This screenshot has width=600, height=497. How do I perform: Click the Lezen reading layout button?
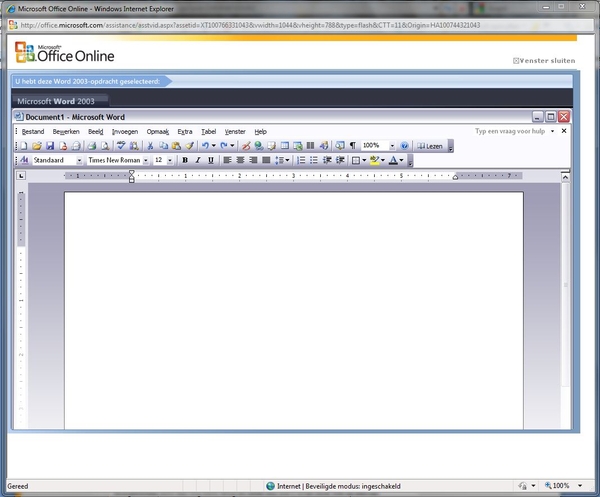click(430, 146)
